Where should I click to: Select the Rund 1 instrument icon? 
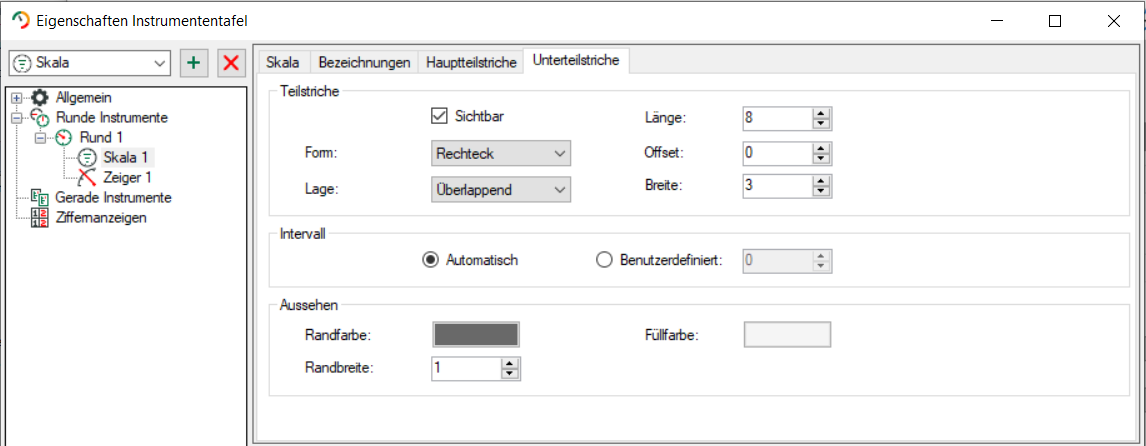[64, 137]
